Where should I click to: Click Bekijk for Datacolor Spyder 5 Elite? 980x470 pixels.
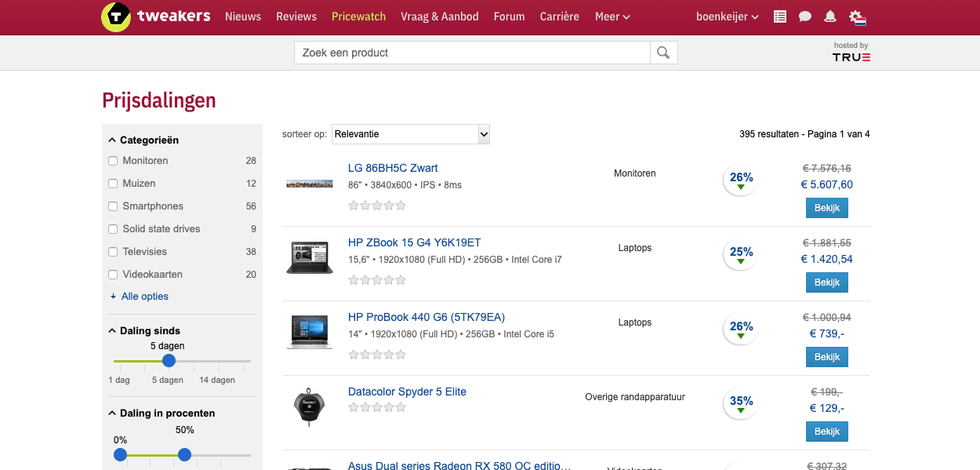pos(826,431)
